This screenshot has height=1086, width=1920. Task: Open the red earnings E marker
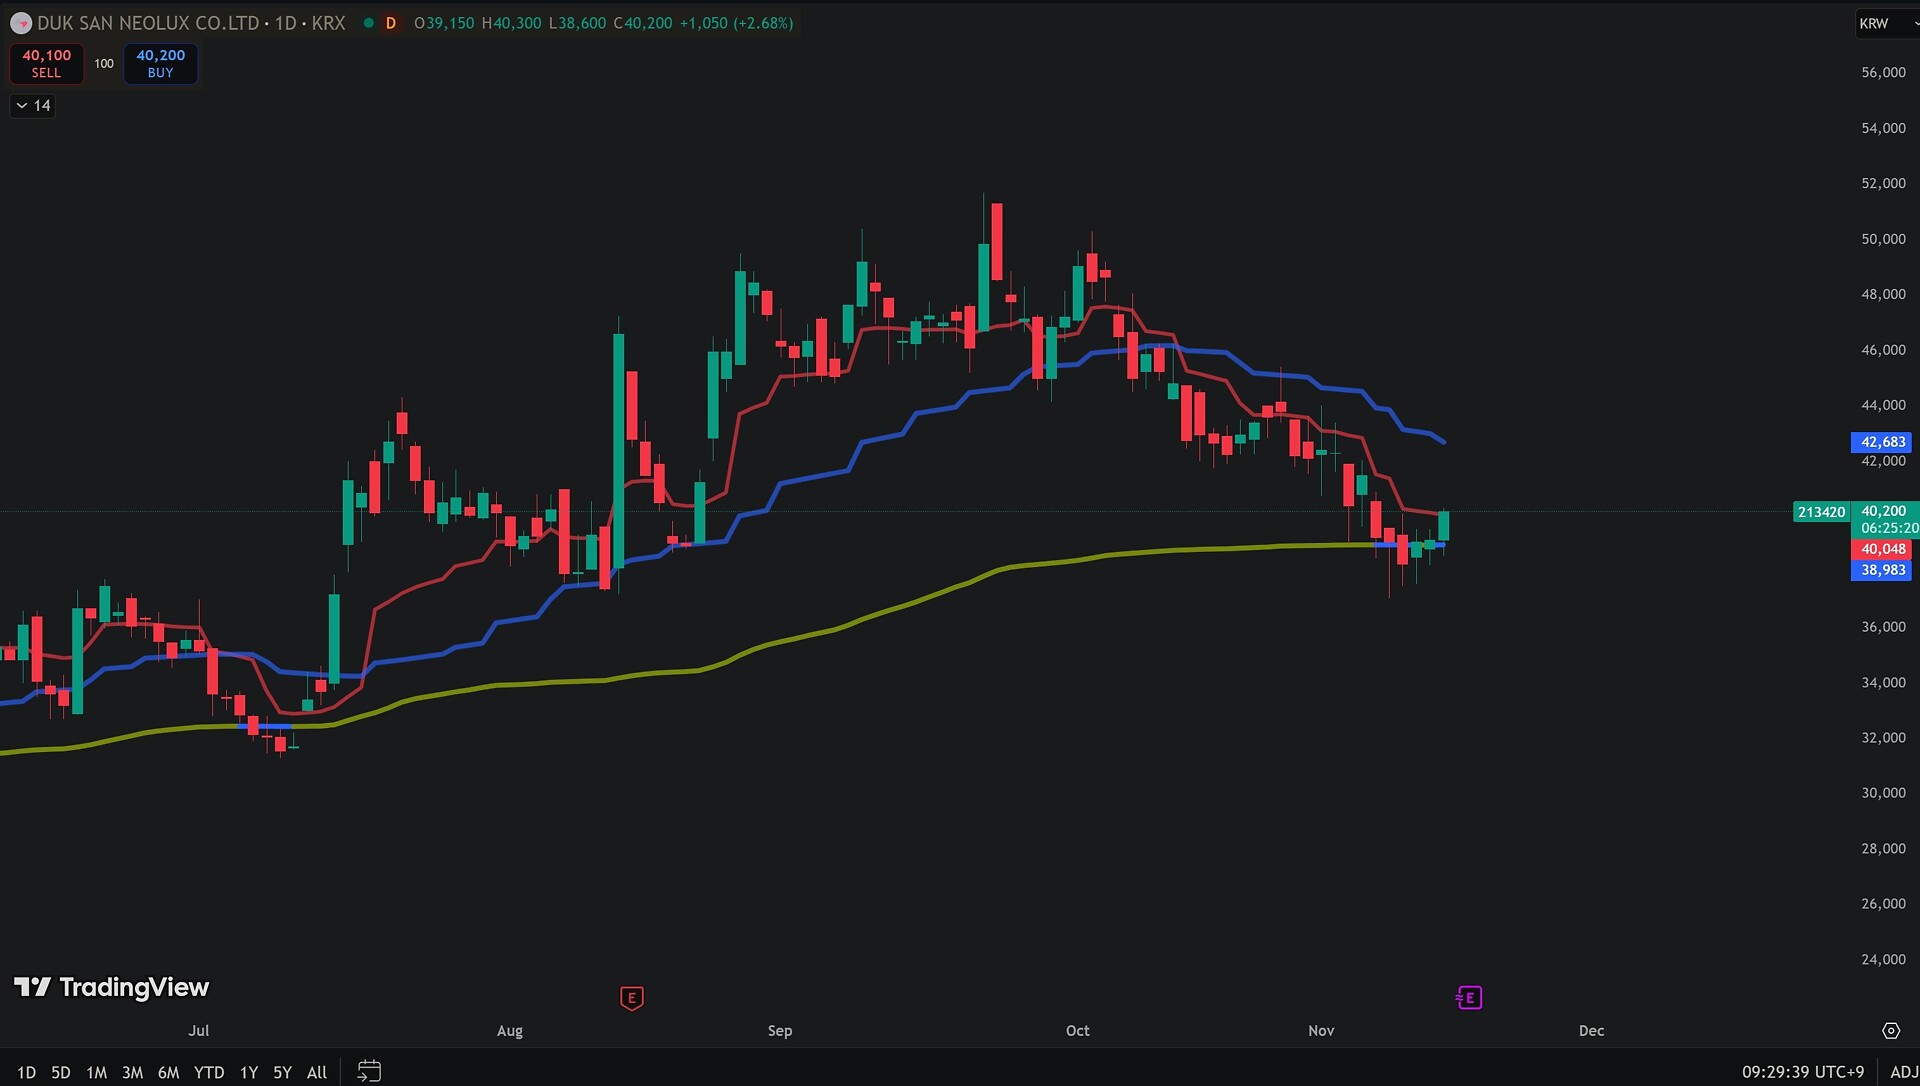tap(631, 998)
